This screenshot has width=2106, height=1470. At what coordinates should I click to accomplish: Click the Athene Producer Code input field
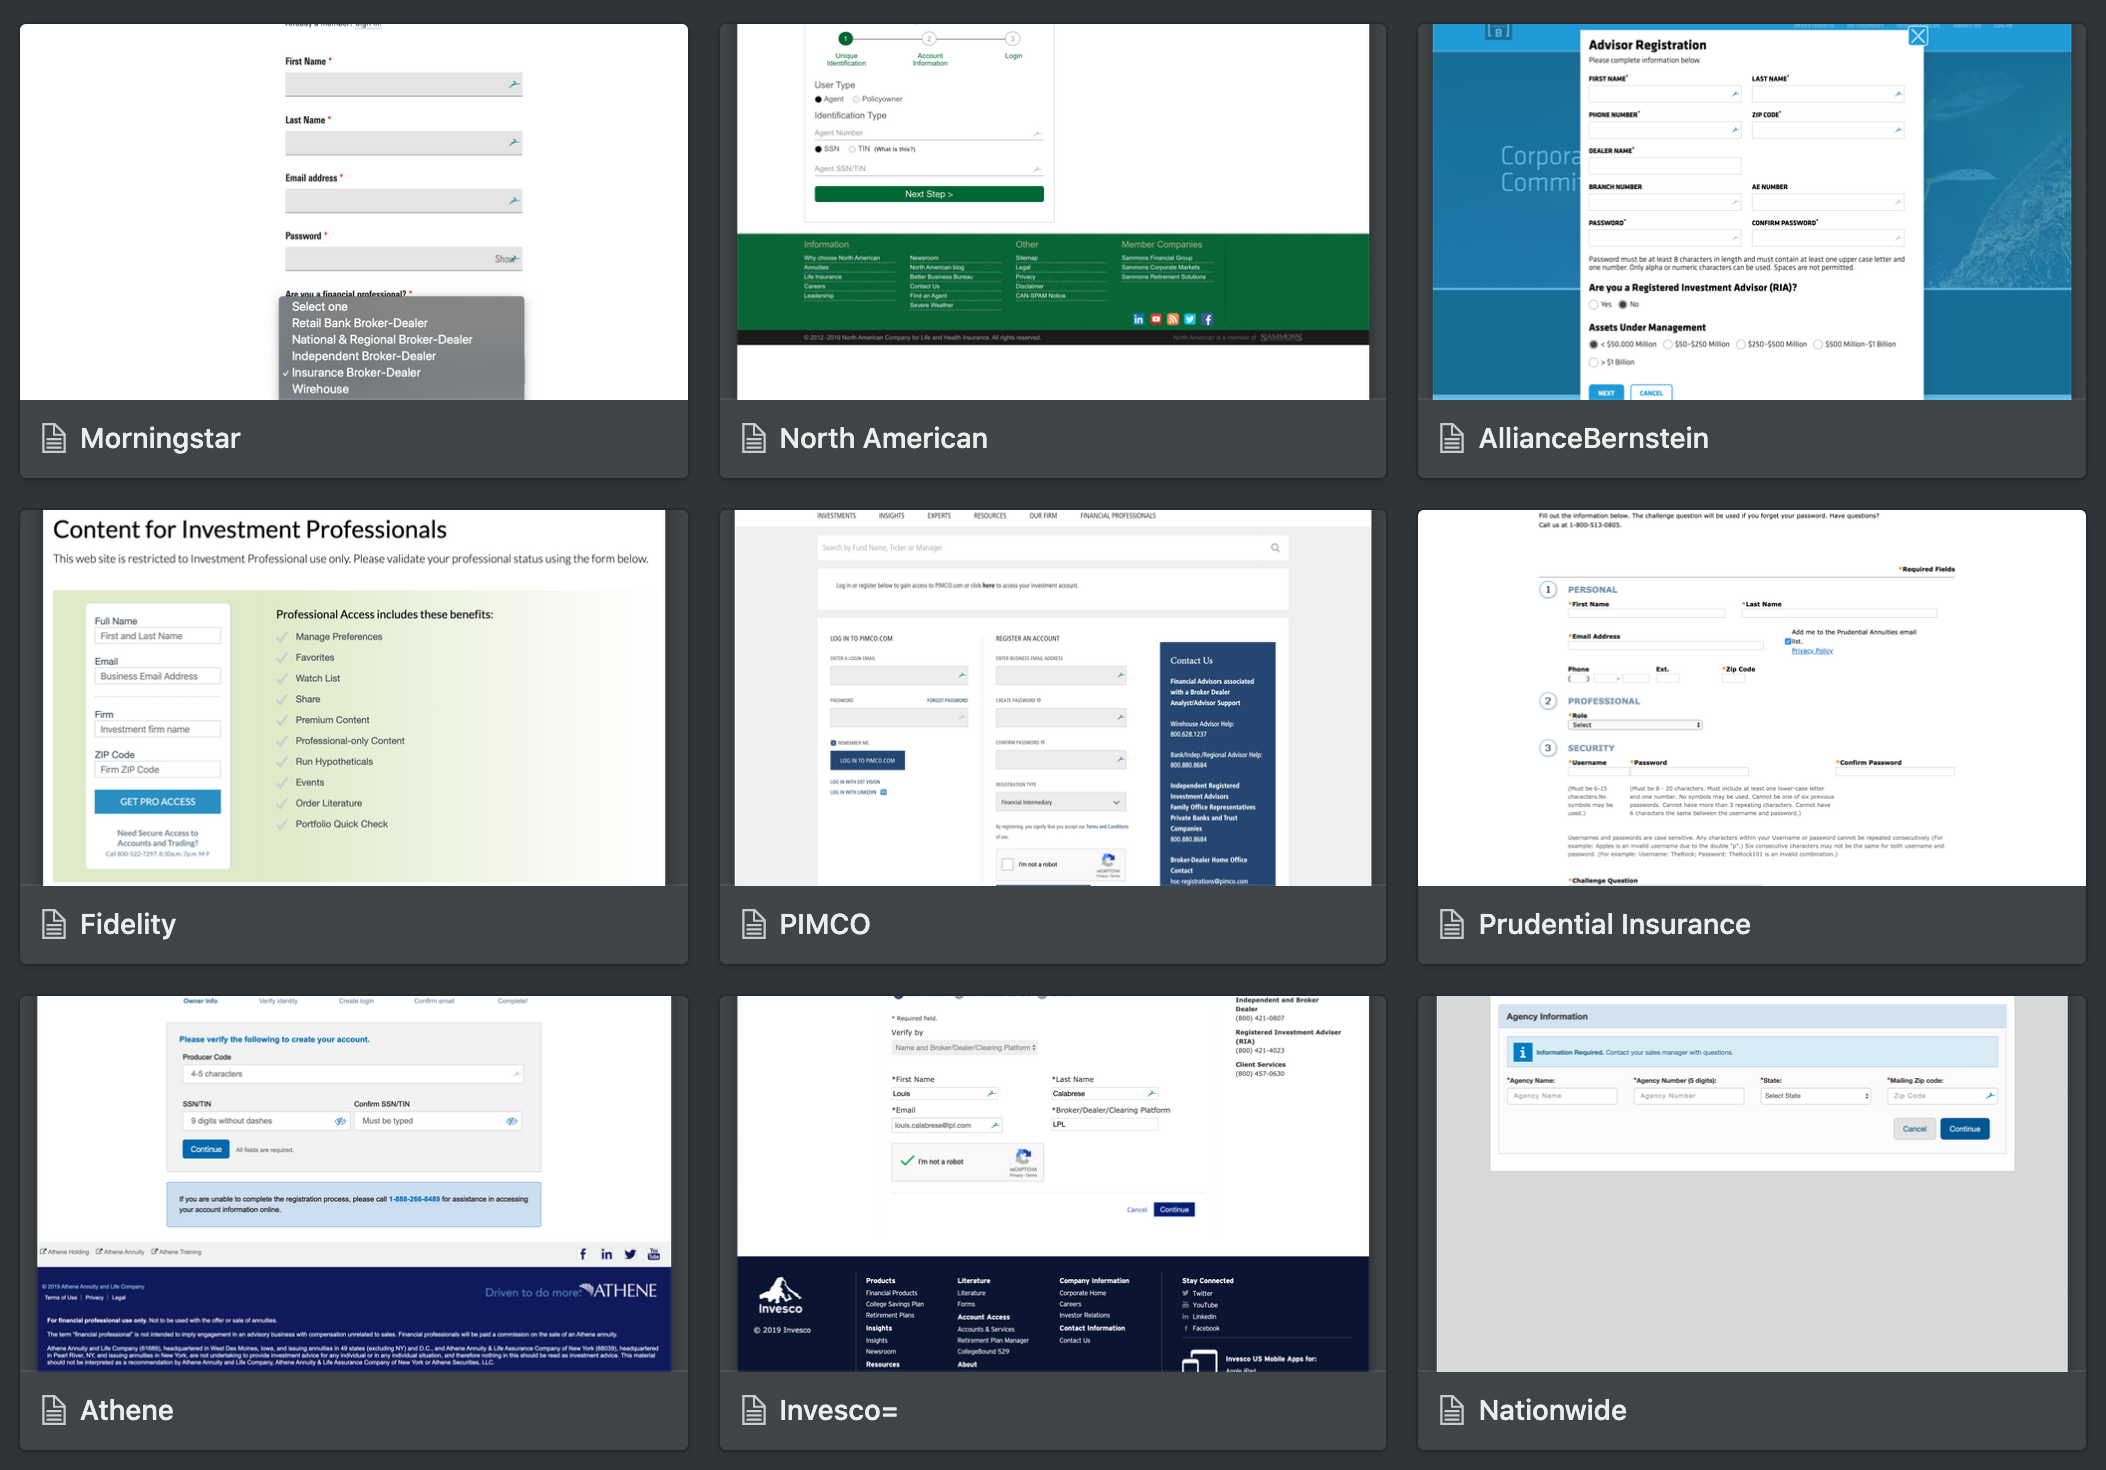[353, 1074]
